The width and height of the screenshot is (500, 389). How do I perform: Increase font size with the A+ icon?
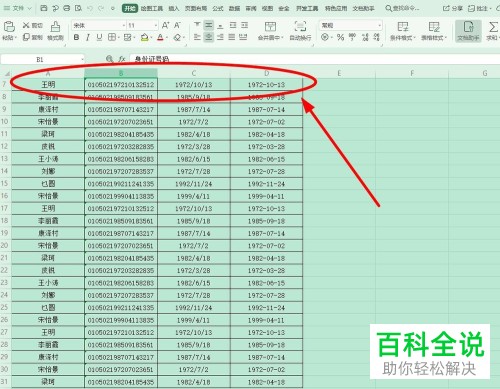pyautogui.click(x=165, y=25)
